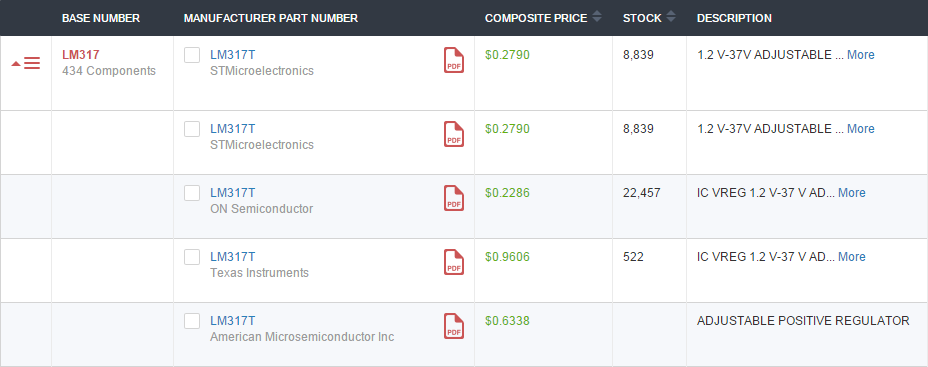
Task: Select the American Microsemiconductor Inc manufacturer name
Action: tap(302, 337)
